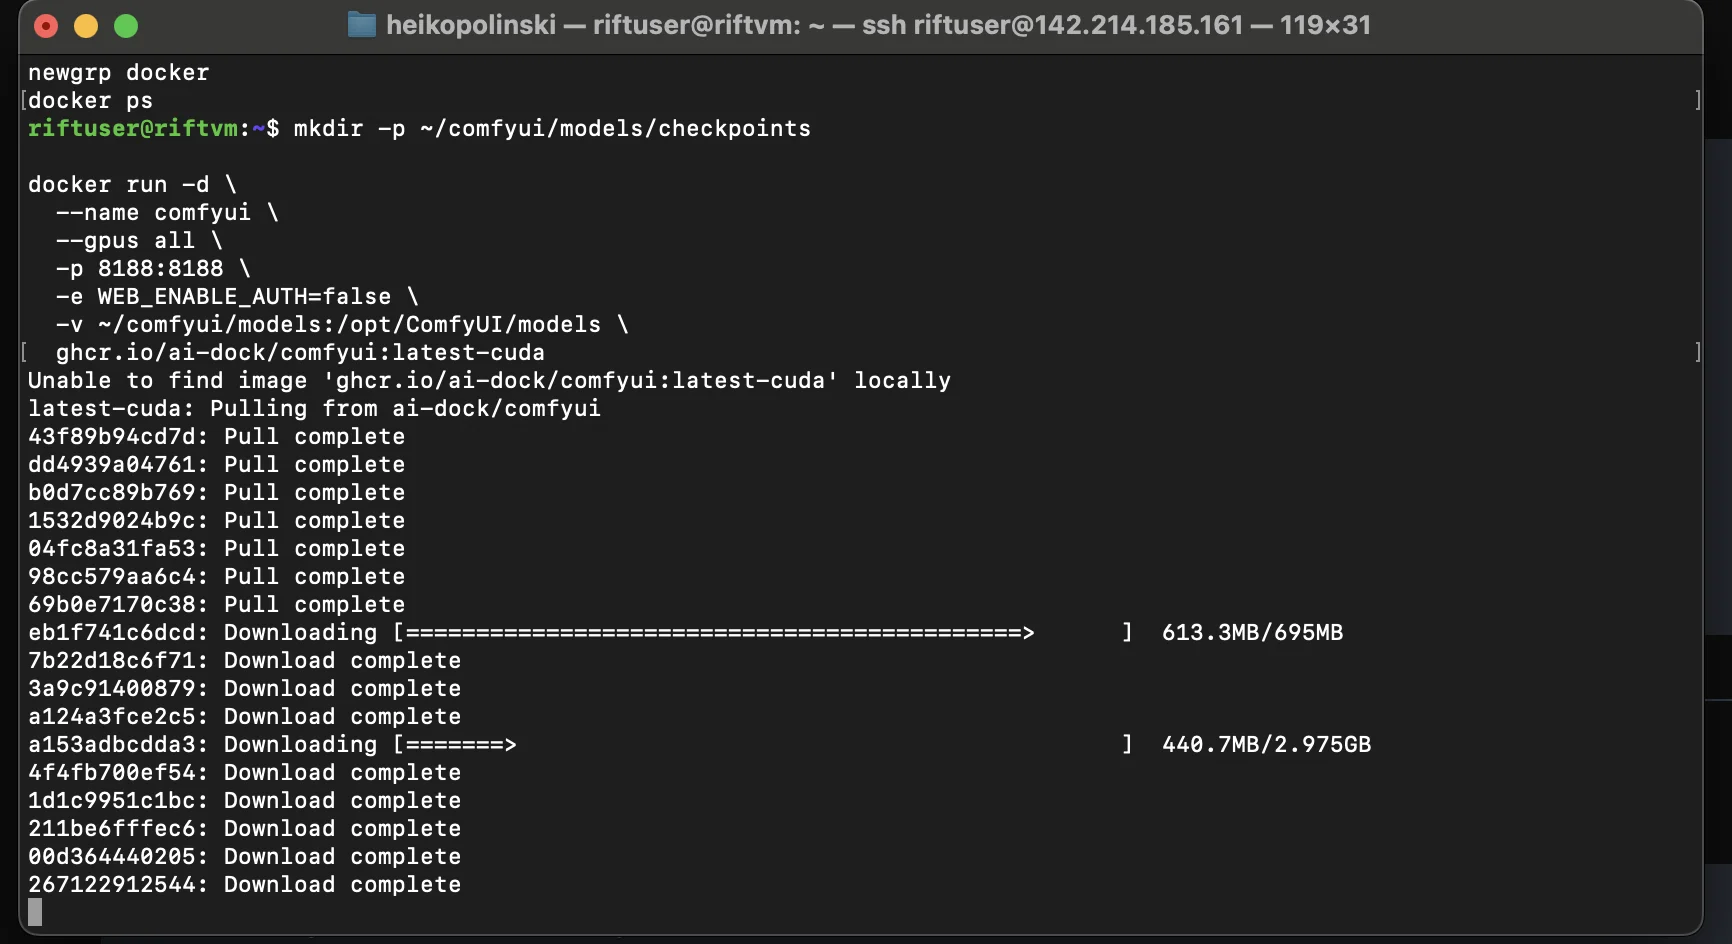
Task: Click the Unable to find image error line
Action: pos(489,380)
